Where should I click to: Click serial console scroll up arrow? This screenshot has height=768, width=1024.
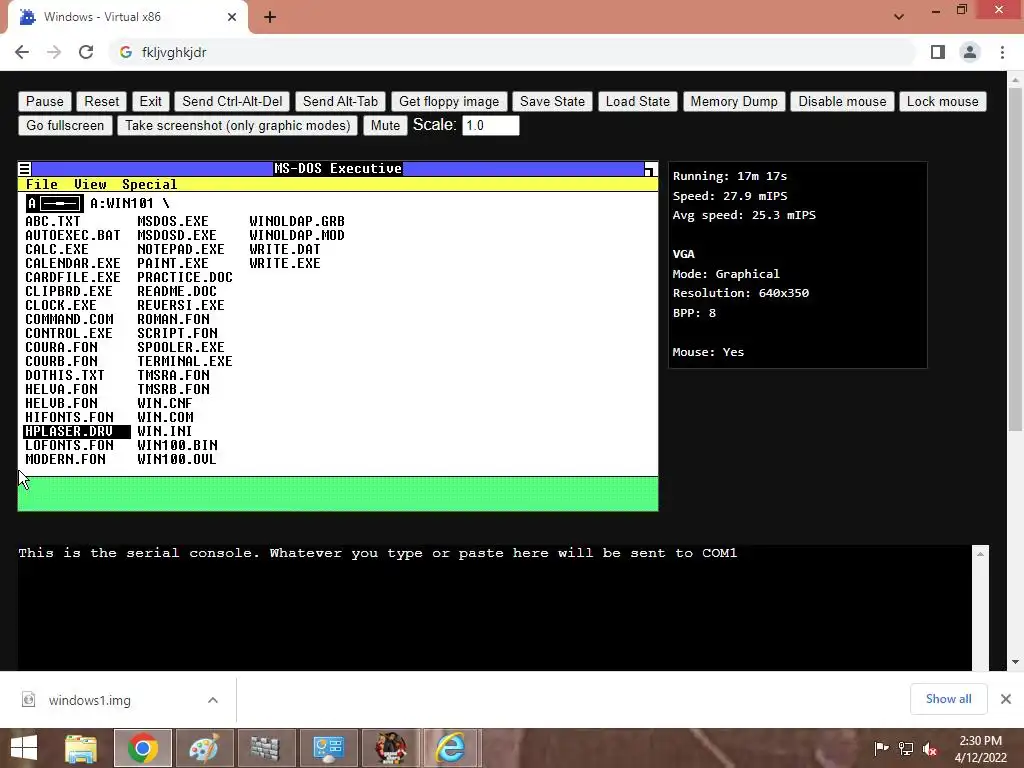click(x=980, y=554)
